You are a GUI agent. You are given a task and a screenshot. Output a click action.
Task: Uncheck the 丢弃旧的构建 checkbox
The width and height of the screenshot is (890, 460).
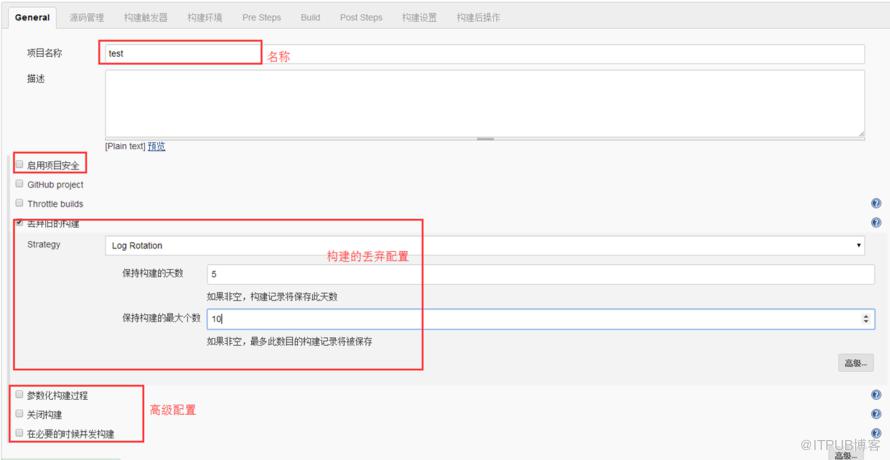tap(19, 223)
